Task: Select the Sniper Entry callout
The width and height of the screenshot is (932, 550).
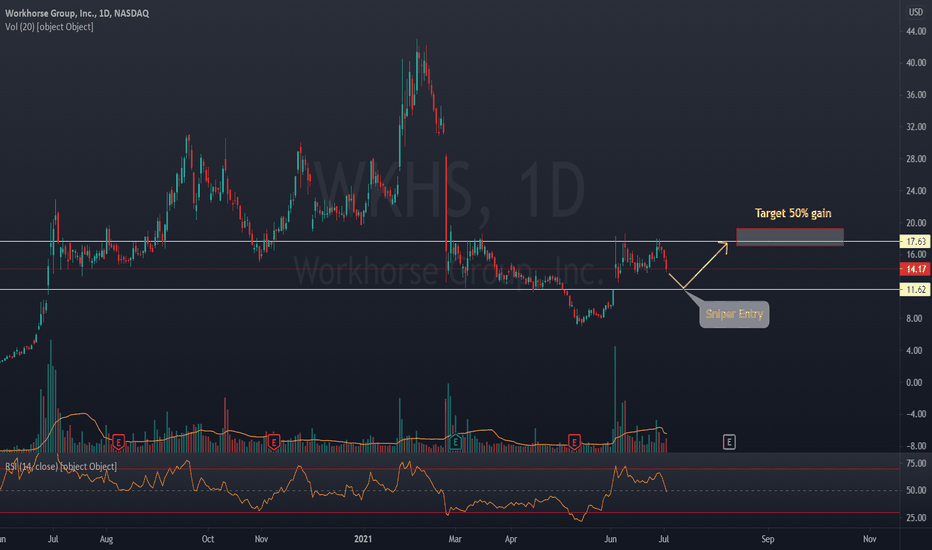Action: (x=734, y=314)
